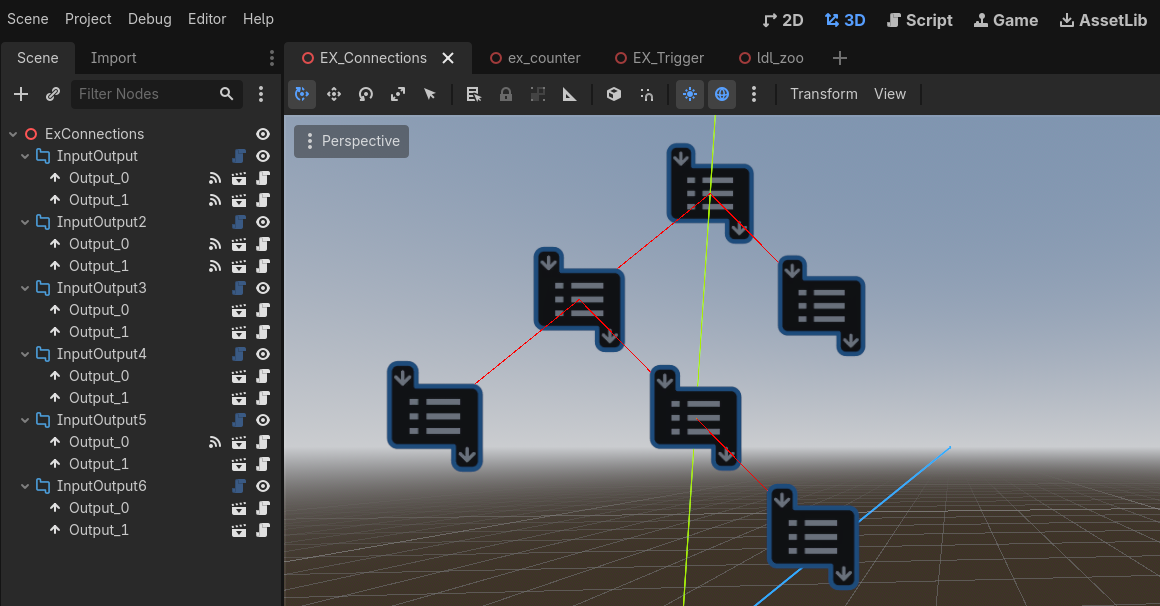
Task: Hide the InputOutput2 node
Action: click(x=263, y=222)
